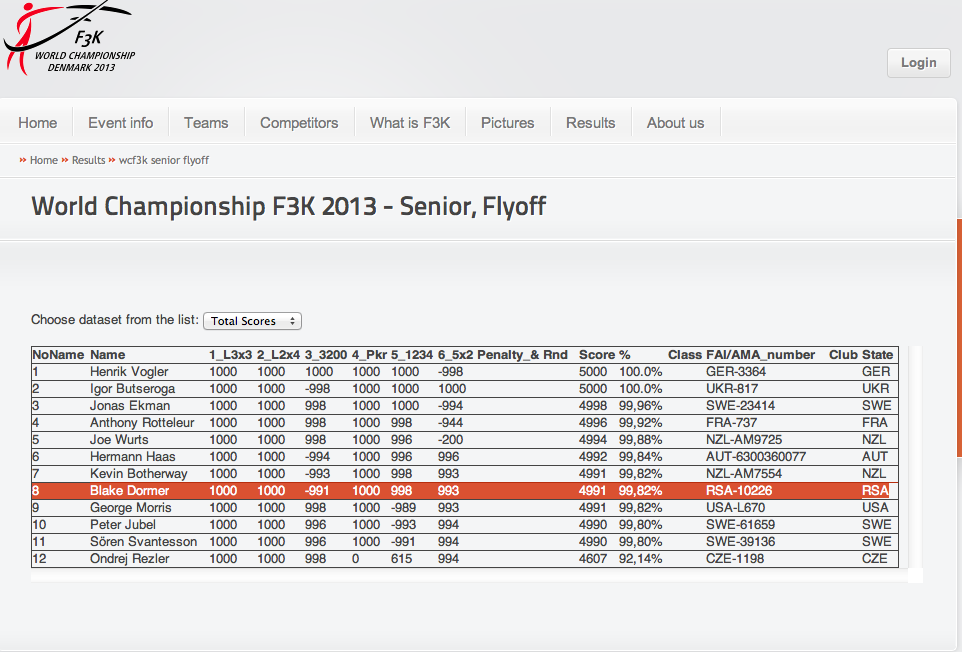This screenshot has height=652, width=962.
Task: Select the Ondrej Rezler row
Action: click(464, 559)
